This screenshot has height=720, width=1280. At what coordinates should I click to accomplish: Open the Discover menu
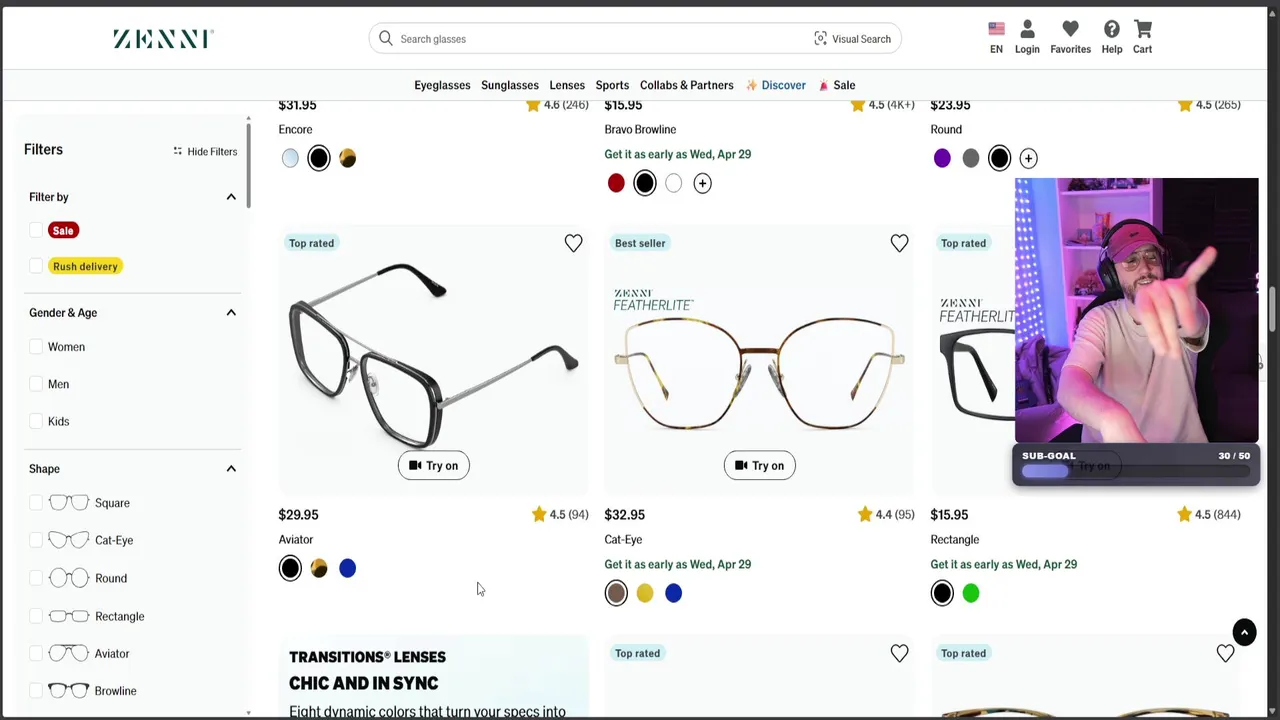tap(776, 85)
